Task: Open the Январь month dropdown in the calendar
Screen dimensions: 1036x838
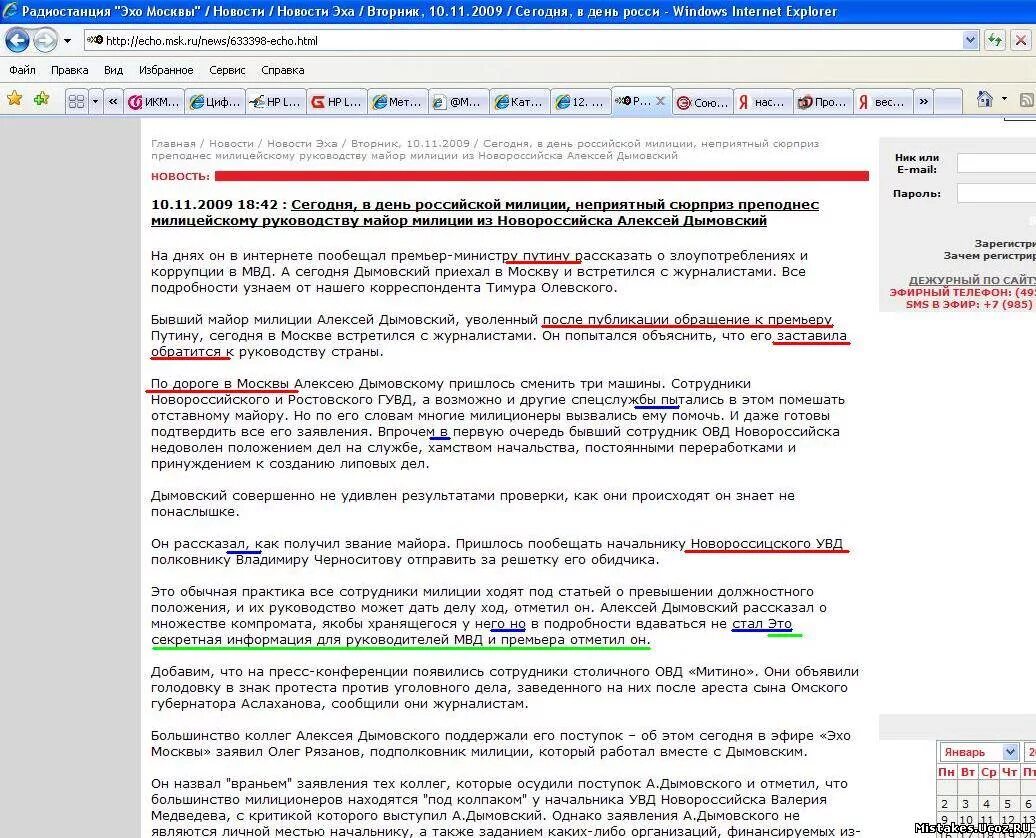Action: pos(978,752)
